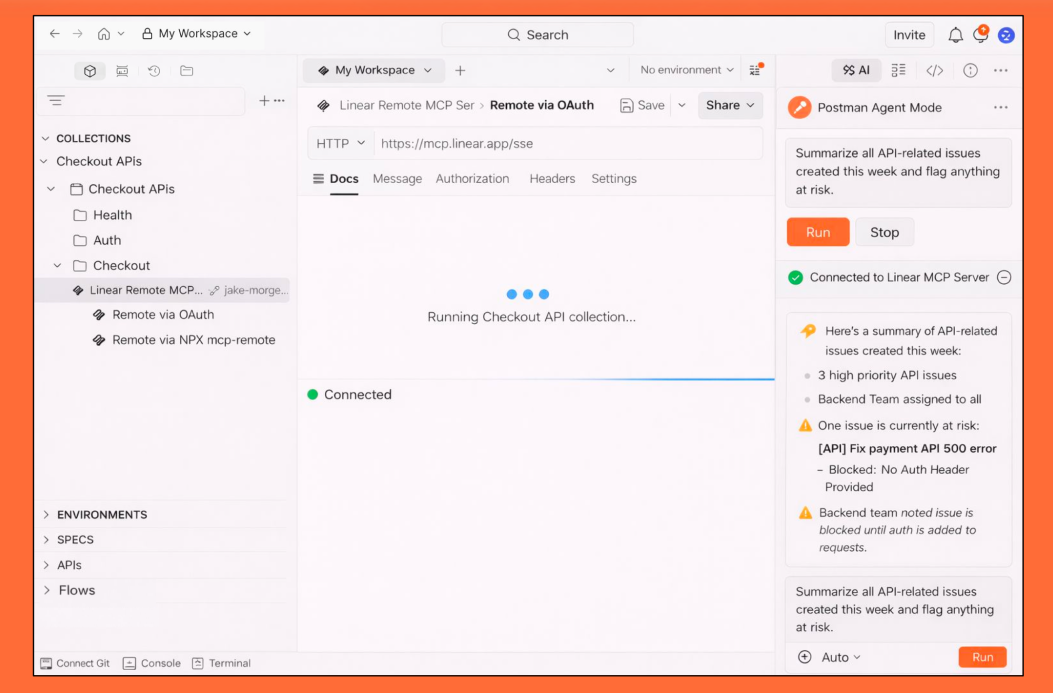Switch to the Authorization tab

[472, 179]
